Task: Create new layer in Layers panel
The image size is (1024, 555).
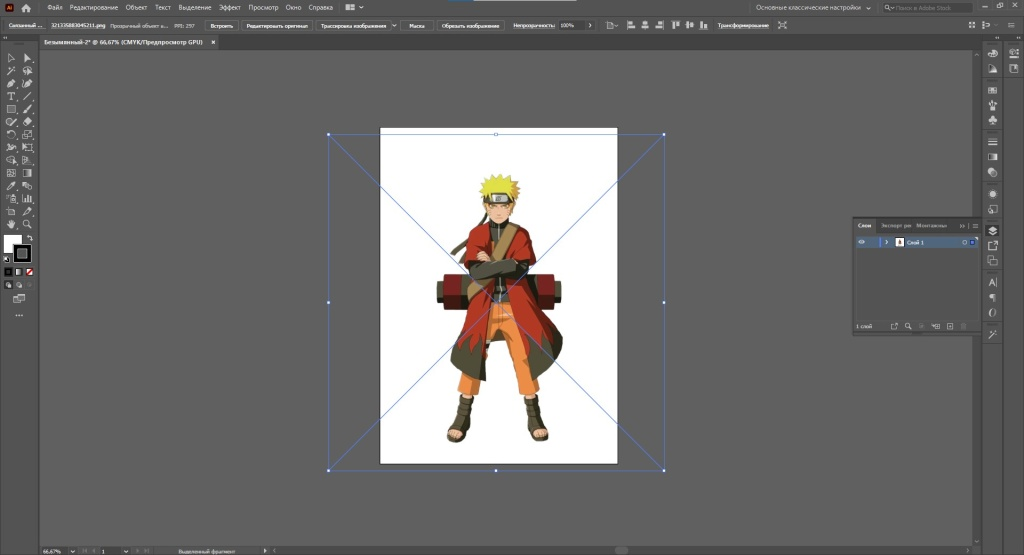Action: tap(950, 326)
